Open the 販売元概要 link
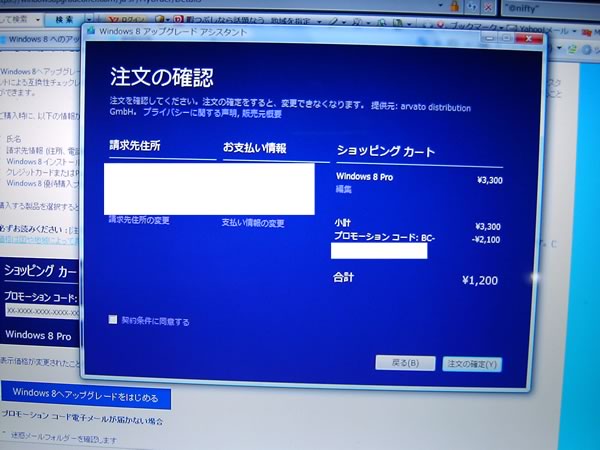This screenshot has width=600, height=450. click(262, 114)
